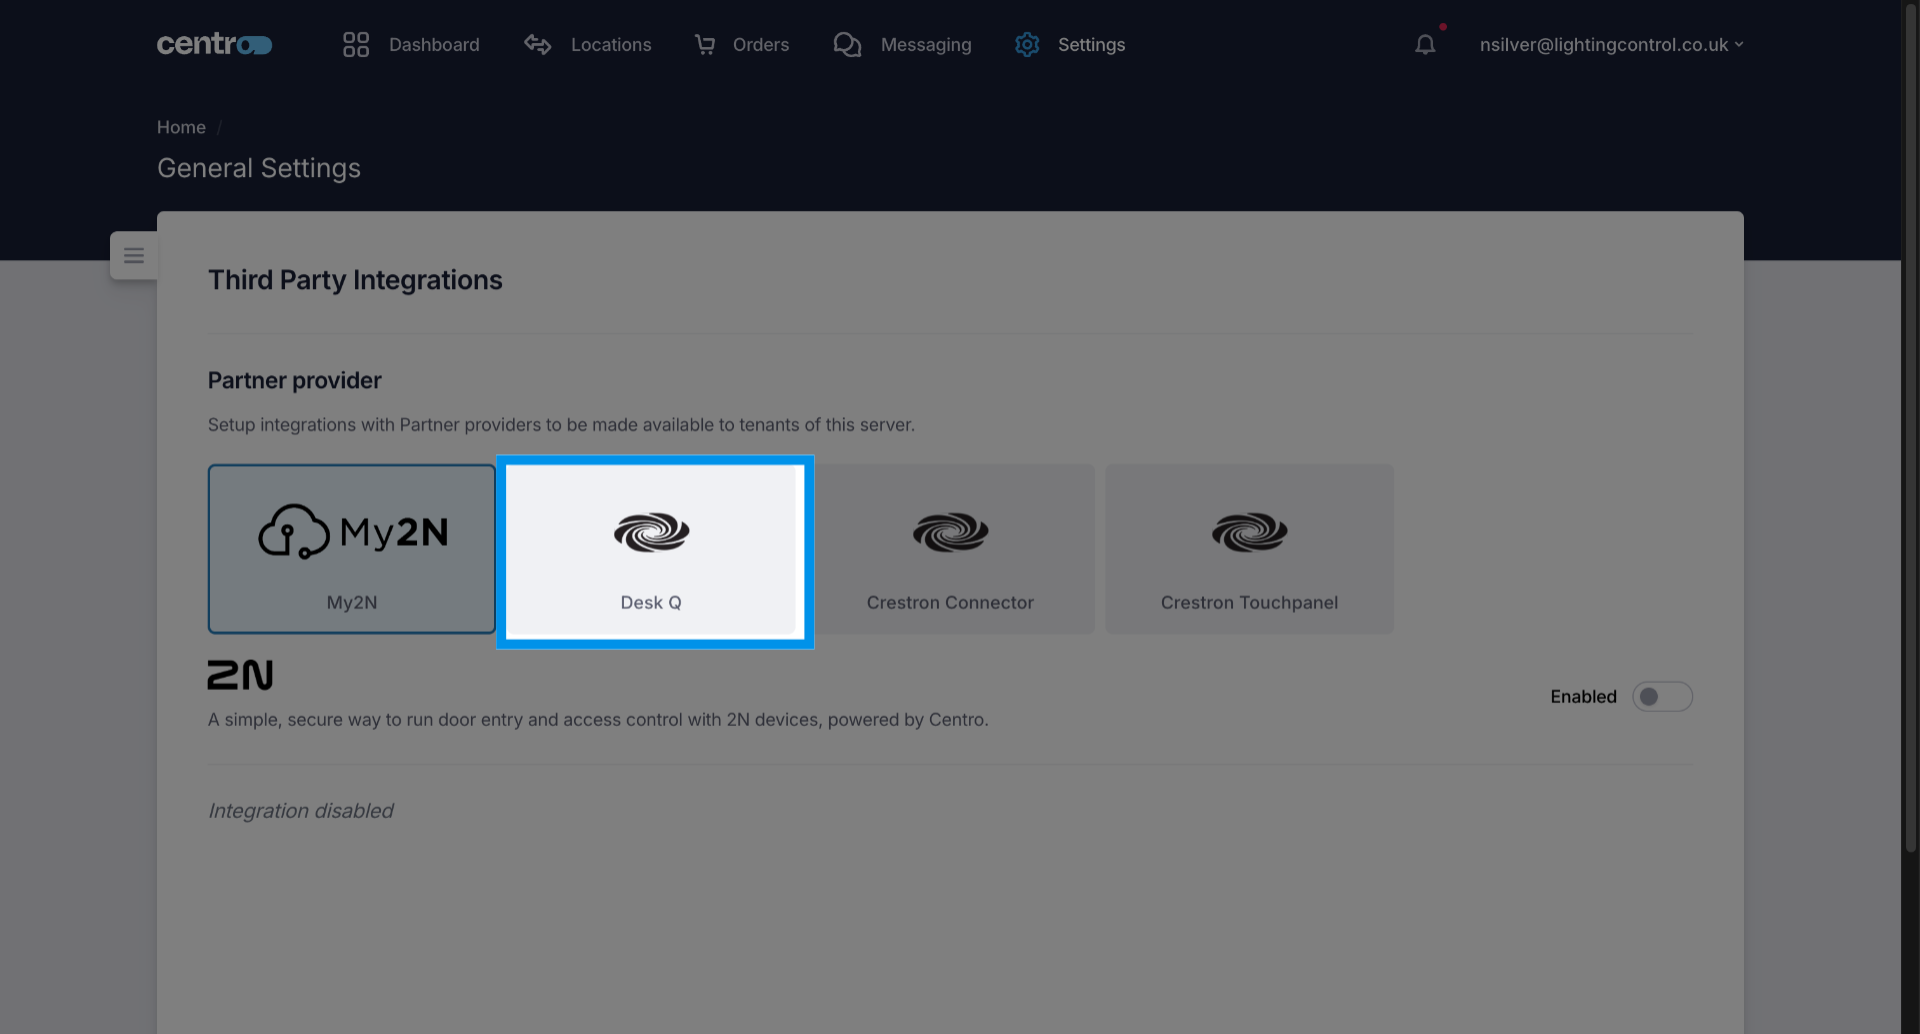
Task: Select the Crestron Connector card
Action: [x=950, y=549]
